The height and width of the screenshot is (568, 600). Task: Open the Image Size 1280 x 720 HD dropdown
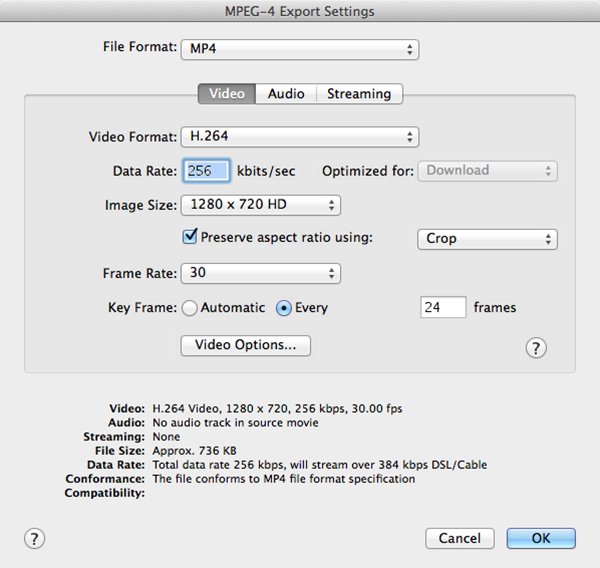[260, 205]
